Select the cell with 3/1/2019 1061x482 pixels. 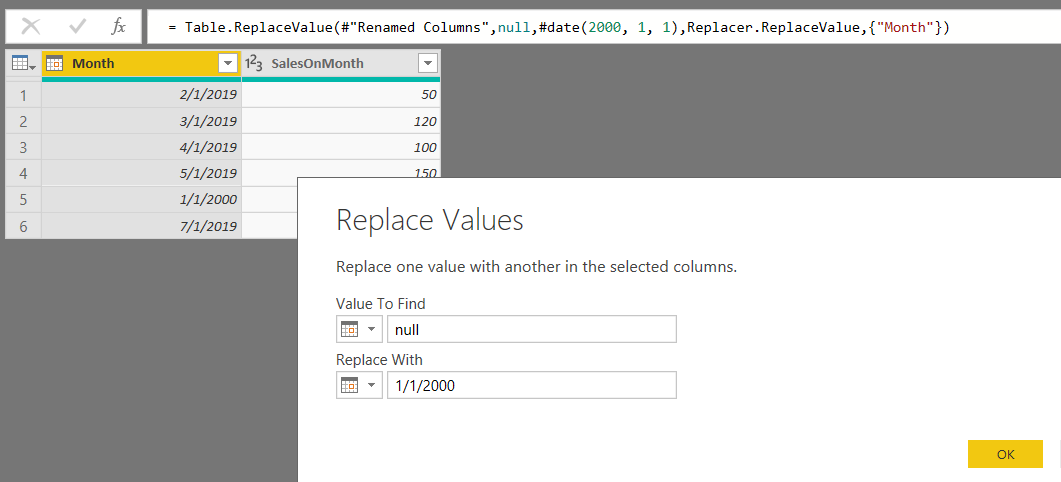tap(141, 121)
